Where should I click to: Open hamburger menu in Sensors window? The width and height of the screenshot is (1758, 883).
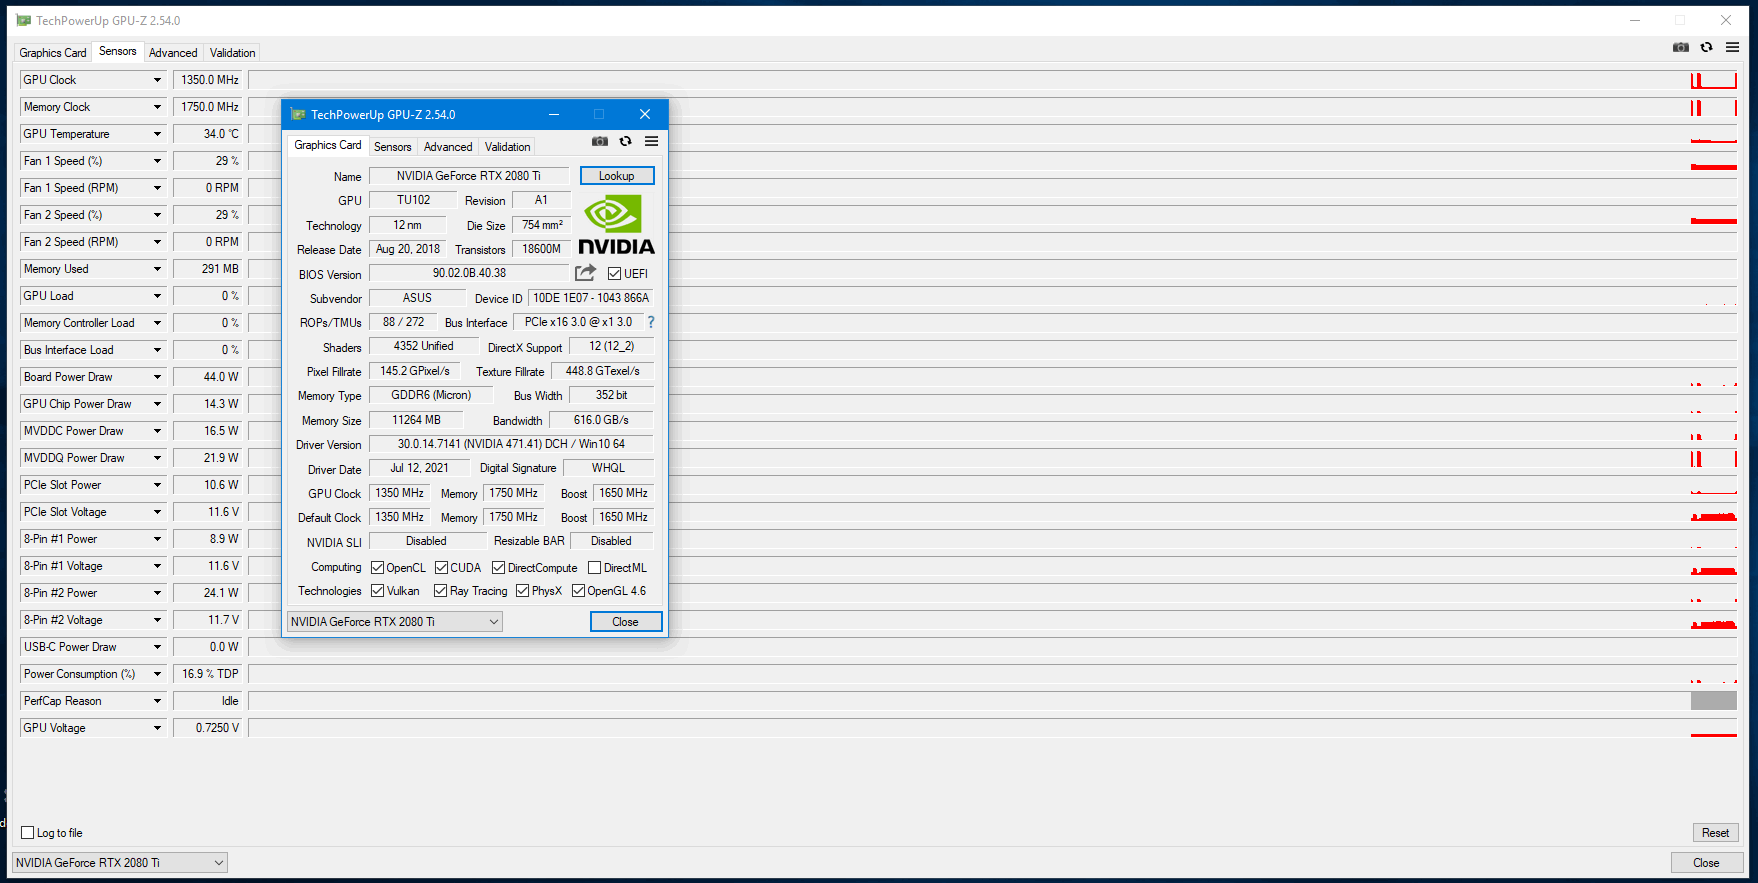1733,47
